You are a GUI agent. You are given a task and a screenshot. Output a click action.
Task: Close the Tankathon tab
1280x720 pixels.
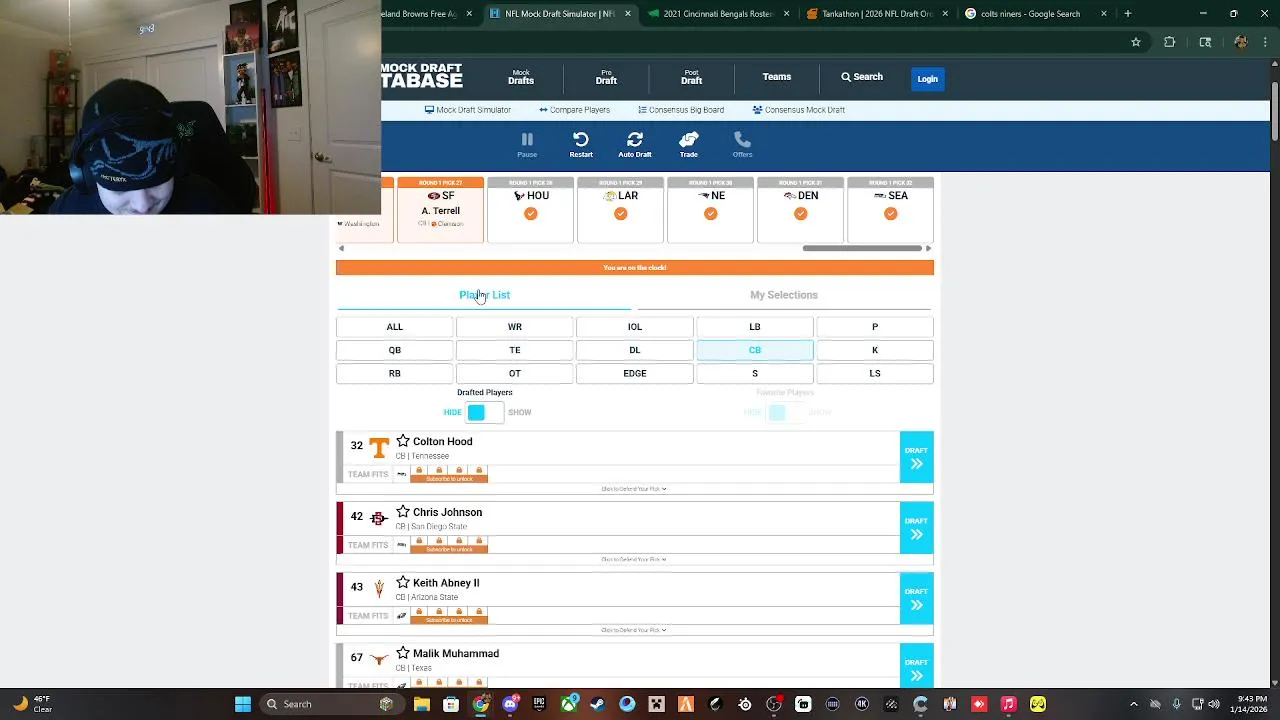pos(946,14)
